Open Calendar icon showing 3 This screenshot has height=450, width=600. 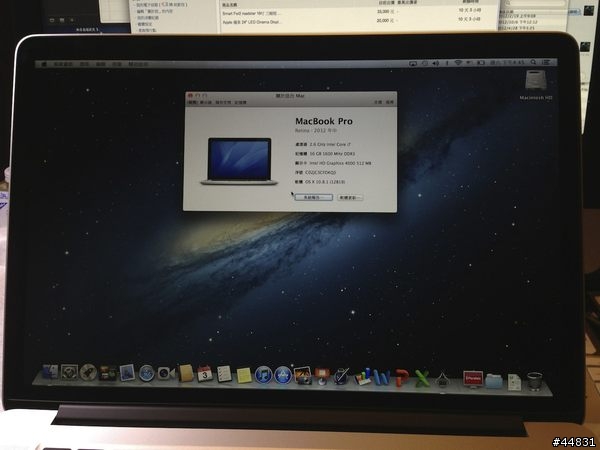click(x=205, y=373)
